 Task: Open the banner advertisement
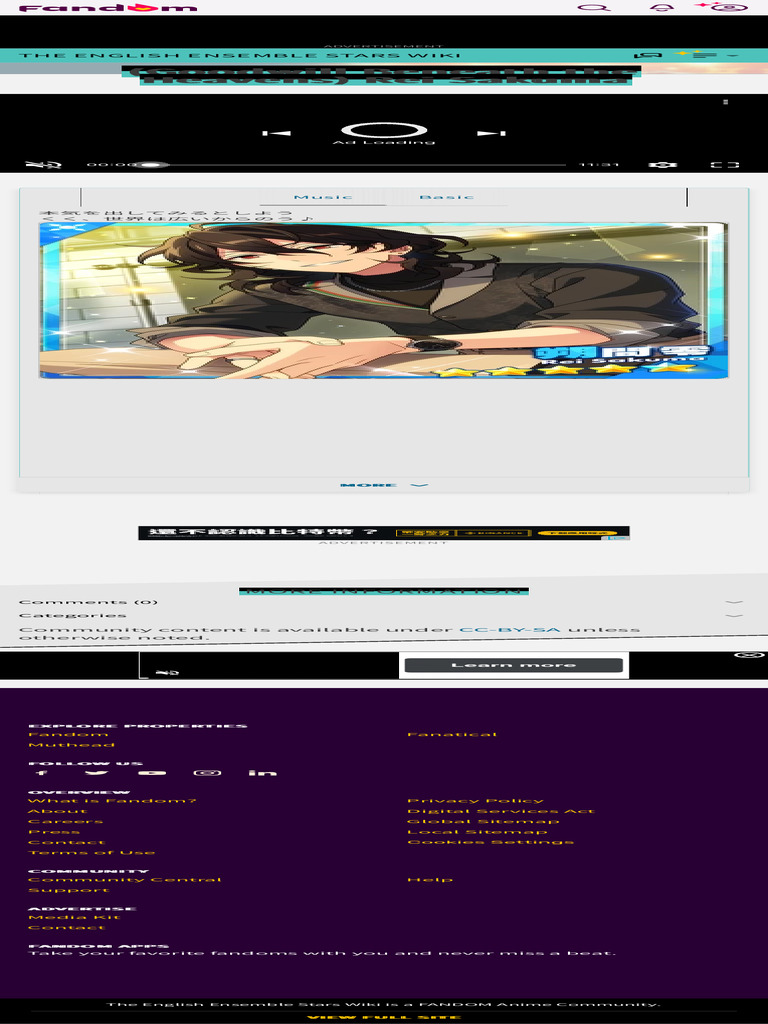click(x=384, y=533)
